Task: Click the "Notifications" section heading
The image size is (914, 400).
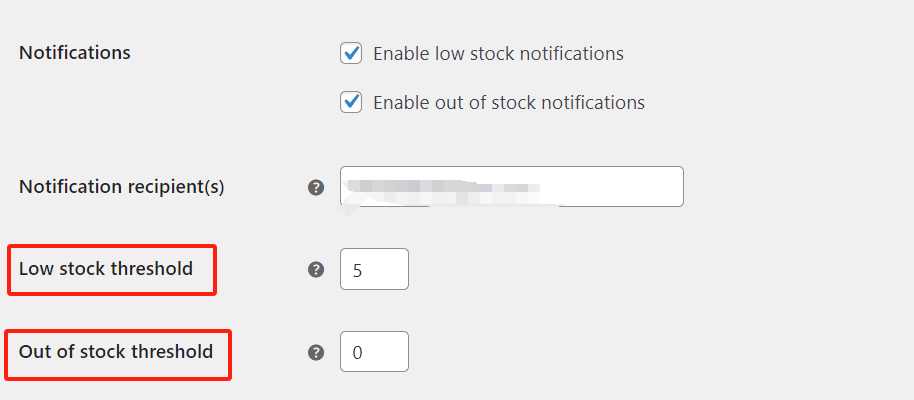Action: [75, 52]
